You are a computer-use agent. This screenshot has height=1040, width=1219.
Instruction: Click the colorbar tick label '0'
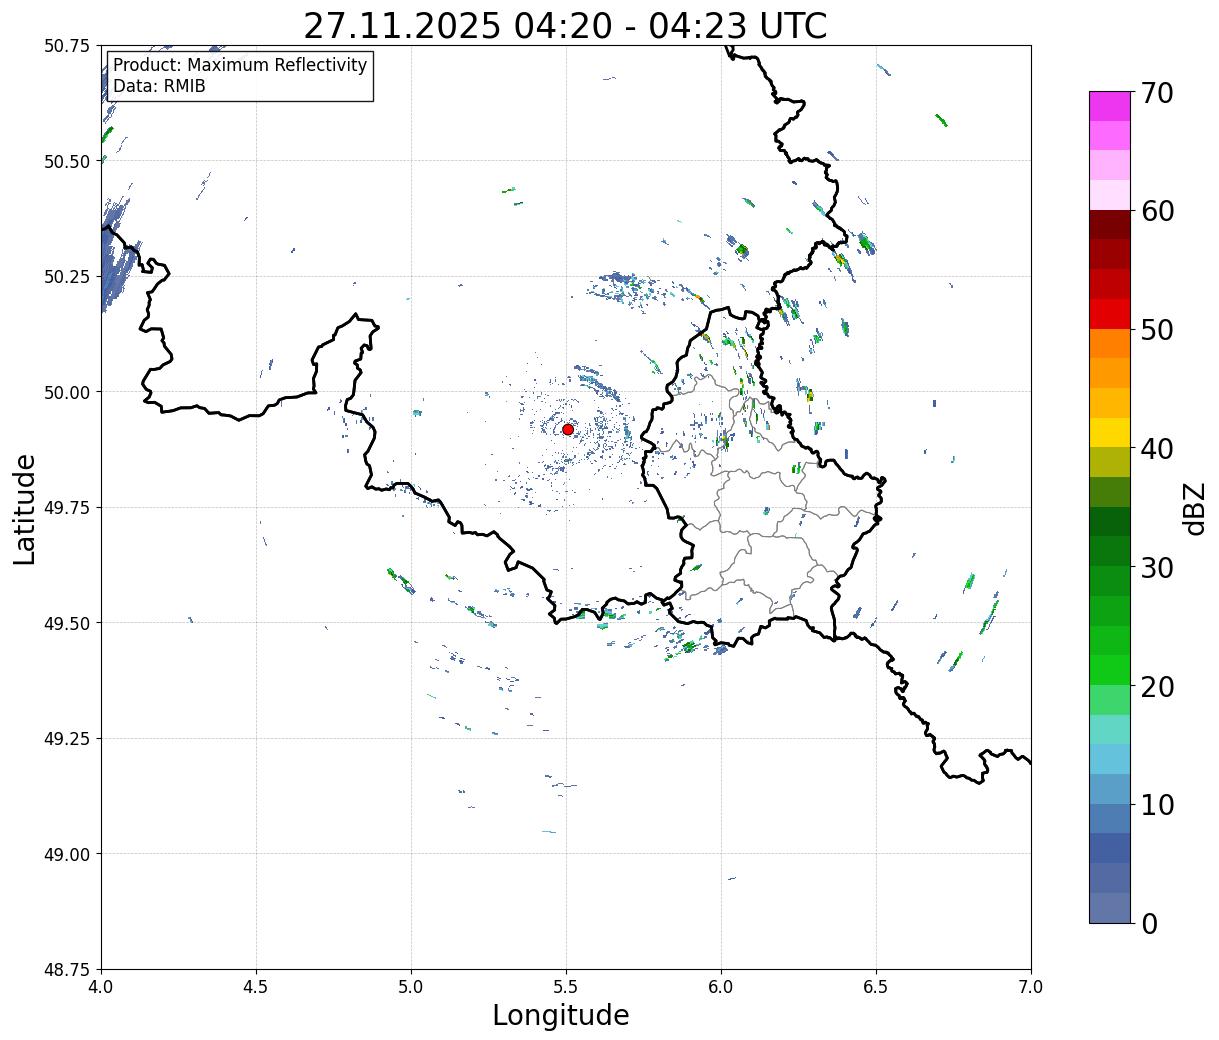click(x=1149, y=924)
